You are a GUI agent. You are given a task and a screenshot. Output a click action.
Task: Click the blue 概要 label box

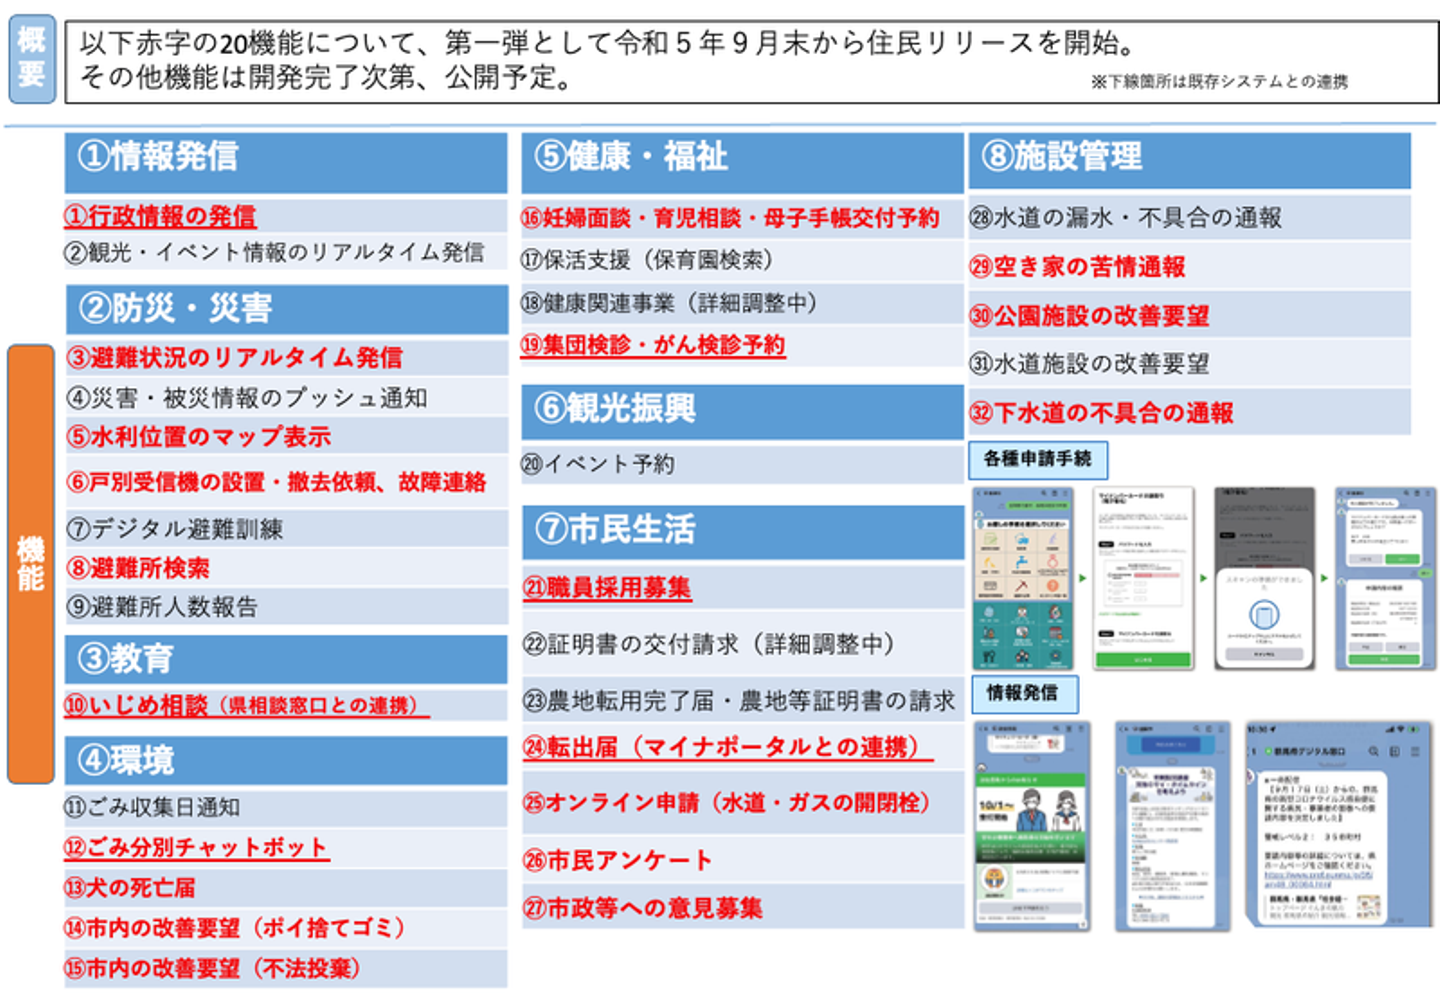pos(32,61)
